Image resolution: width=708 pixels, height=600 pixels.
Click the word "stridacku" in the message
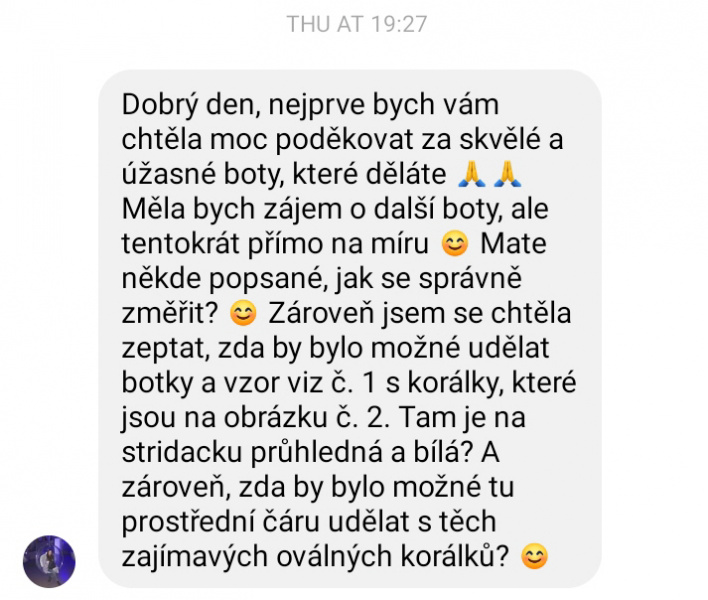pyautogui.click(x=182, y=452)
